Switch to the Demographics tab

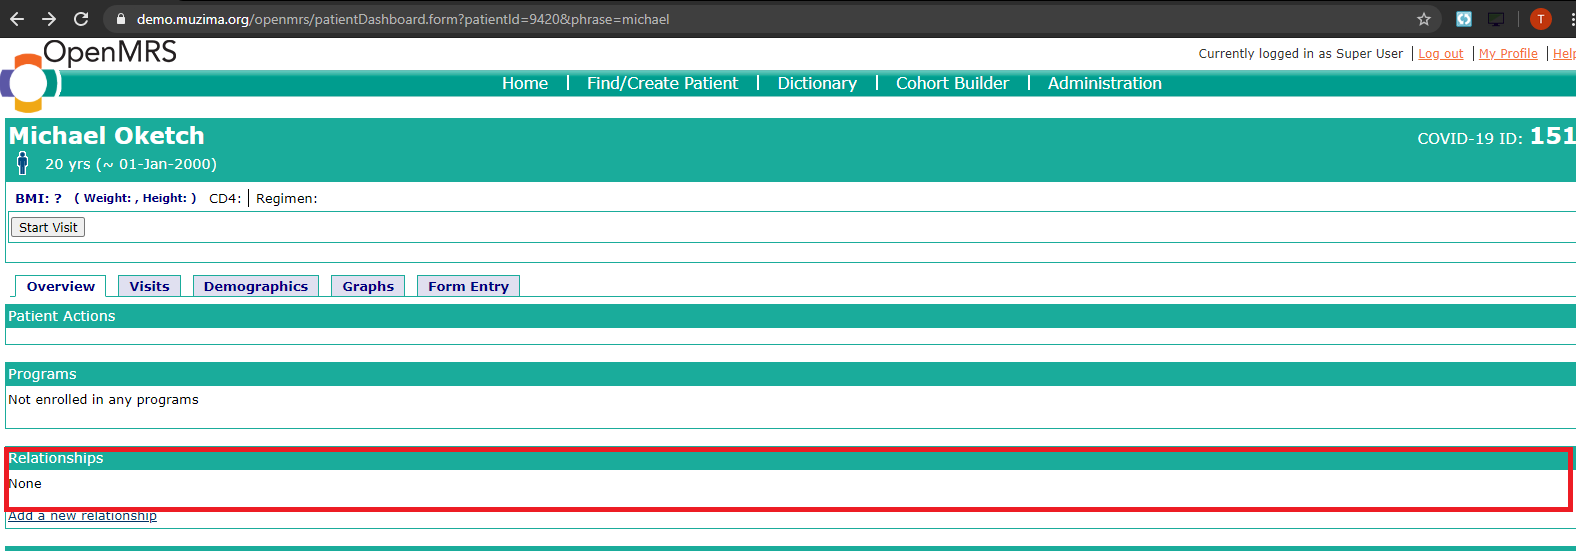256,286
